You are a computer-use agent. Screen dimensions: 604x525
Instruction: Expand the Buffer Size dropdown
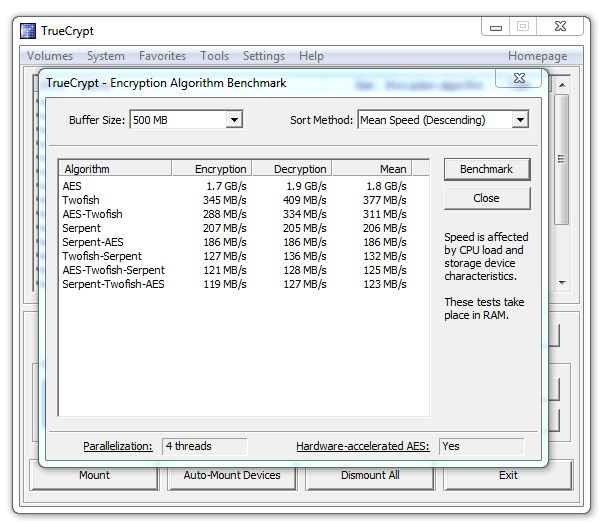coord(234,120)
